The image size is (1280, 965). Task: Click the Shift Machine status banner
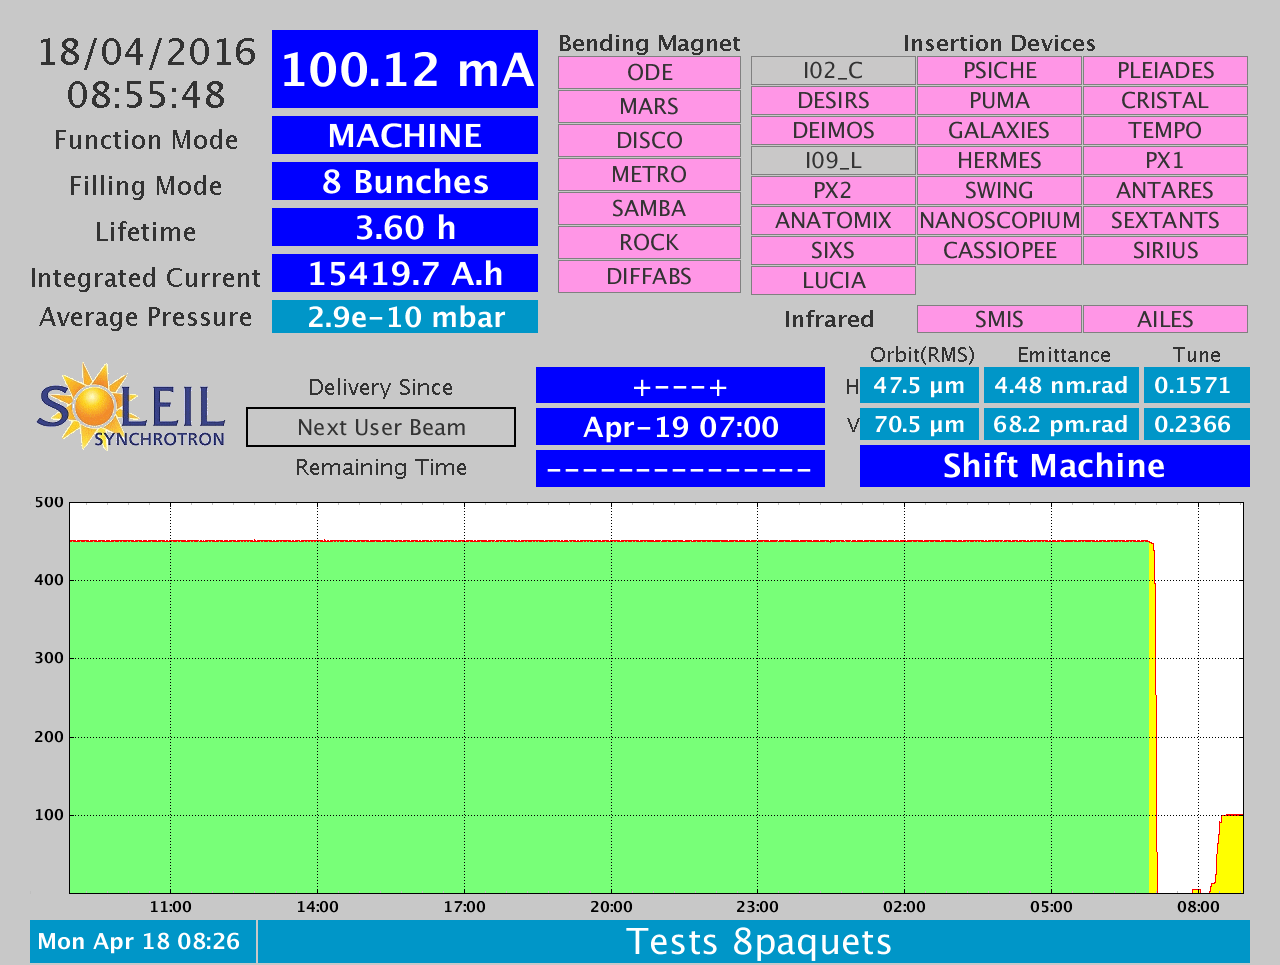coord(1055,466)
